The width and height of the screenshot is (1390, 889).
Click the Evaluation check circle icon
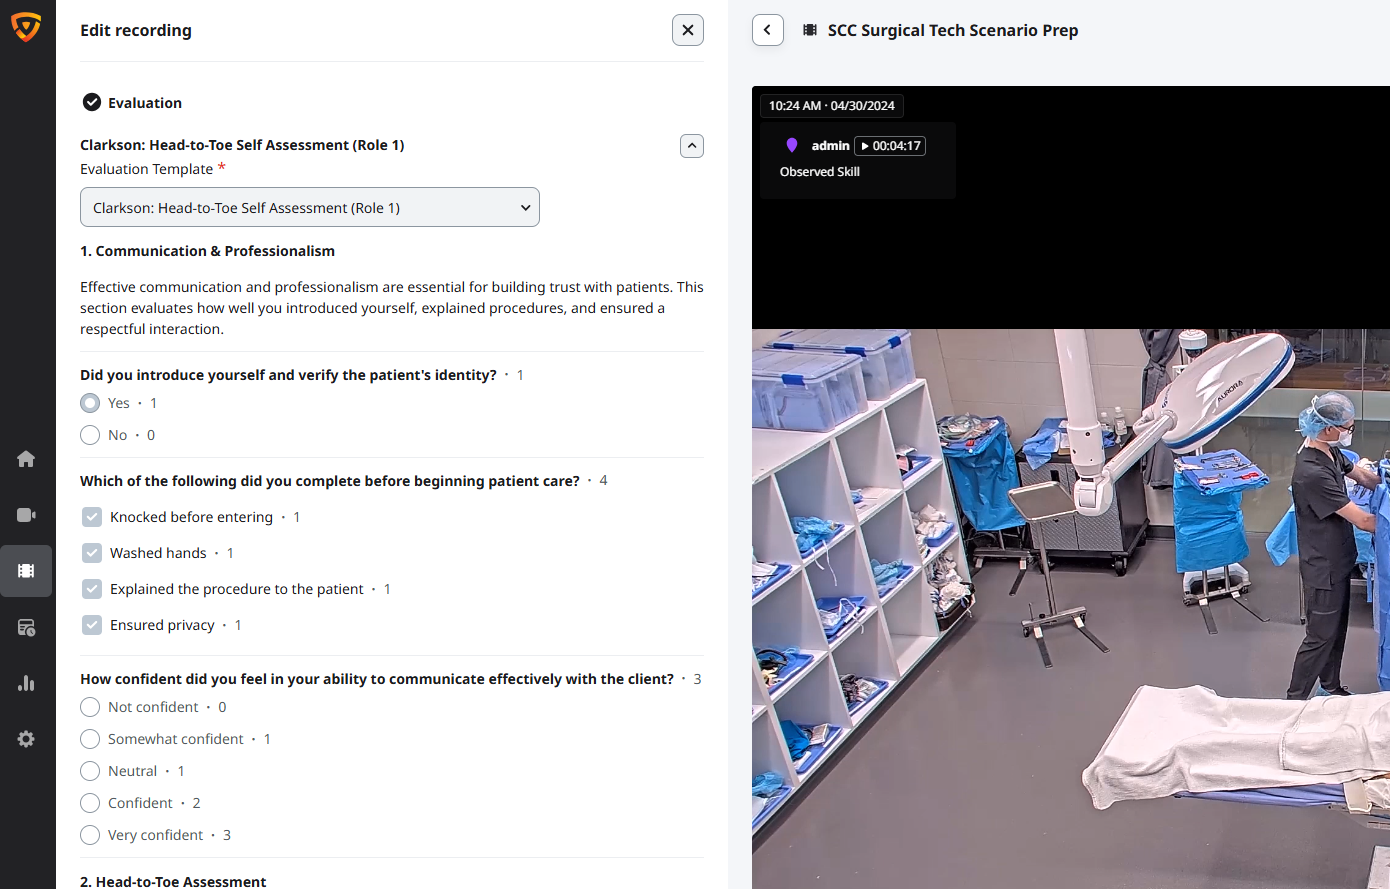coord(92,102)
